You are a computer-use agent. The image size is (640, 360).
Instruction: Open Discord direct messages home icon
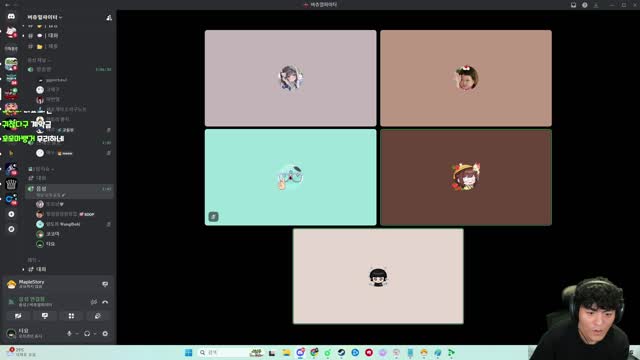(11, 16)
